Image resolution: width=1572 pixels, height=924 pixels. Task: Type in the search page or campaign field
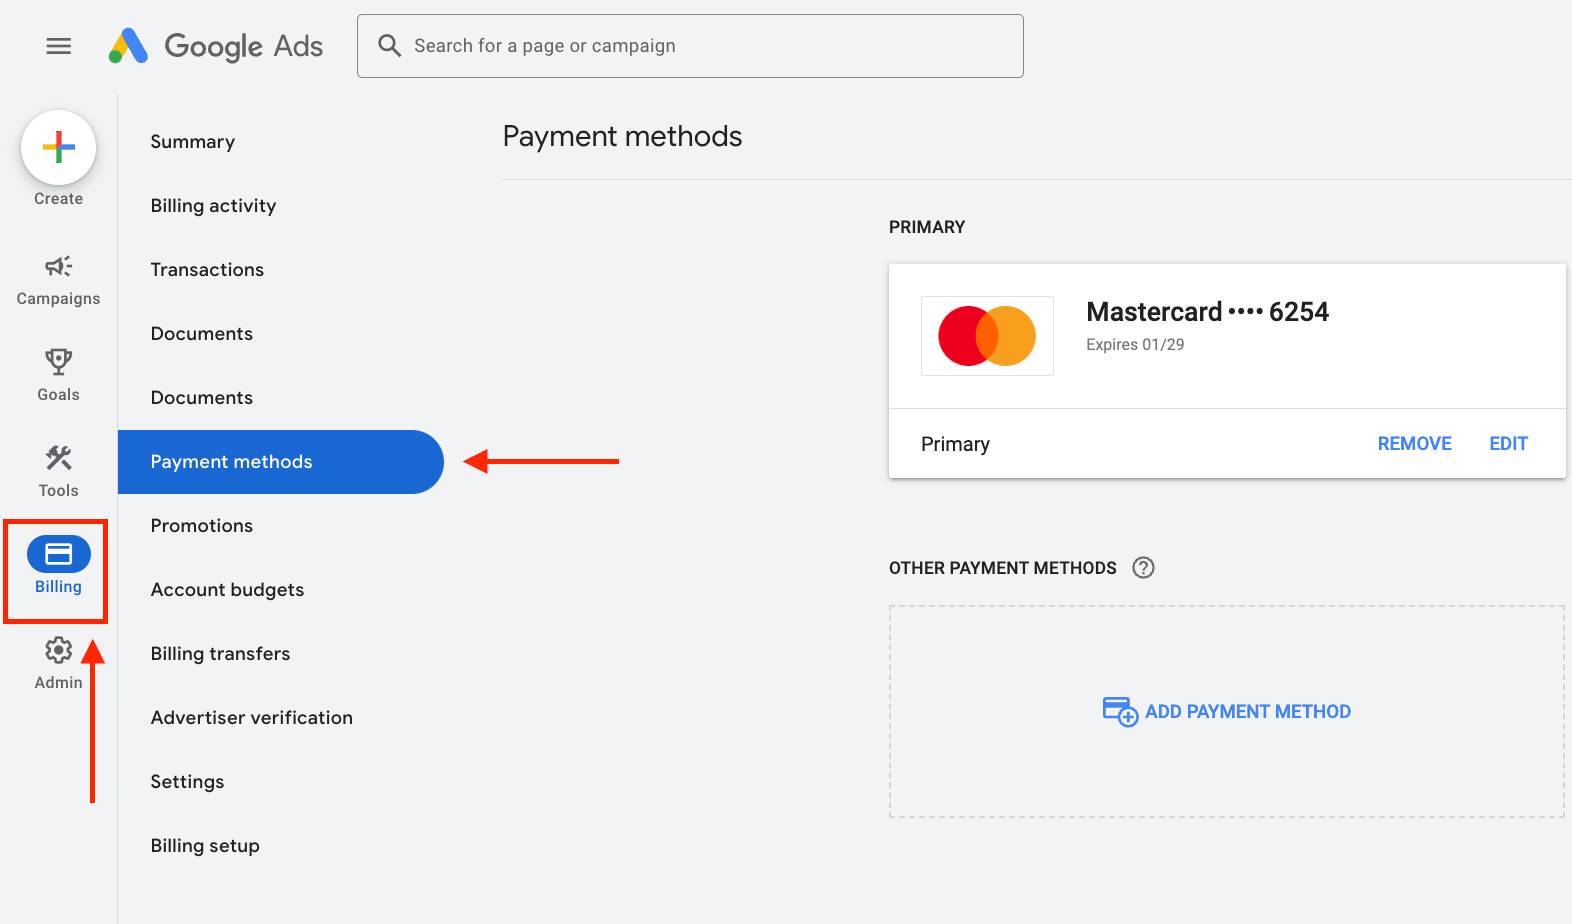point(700,46)
